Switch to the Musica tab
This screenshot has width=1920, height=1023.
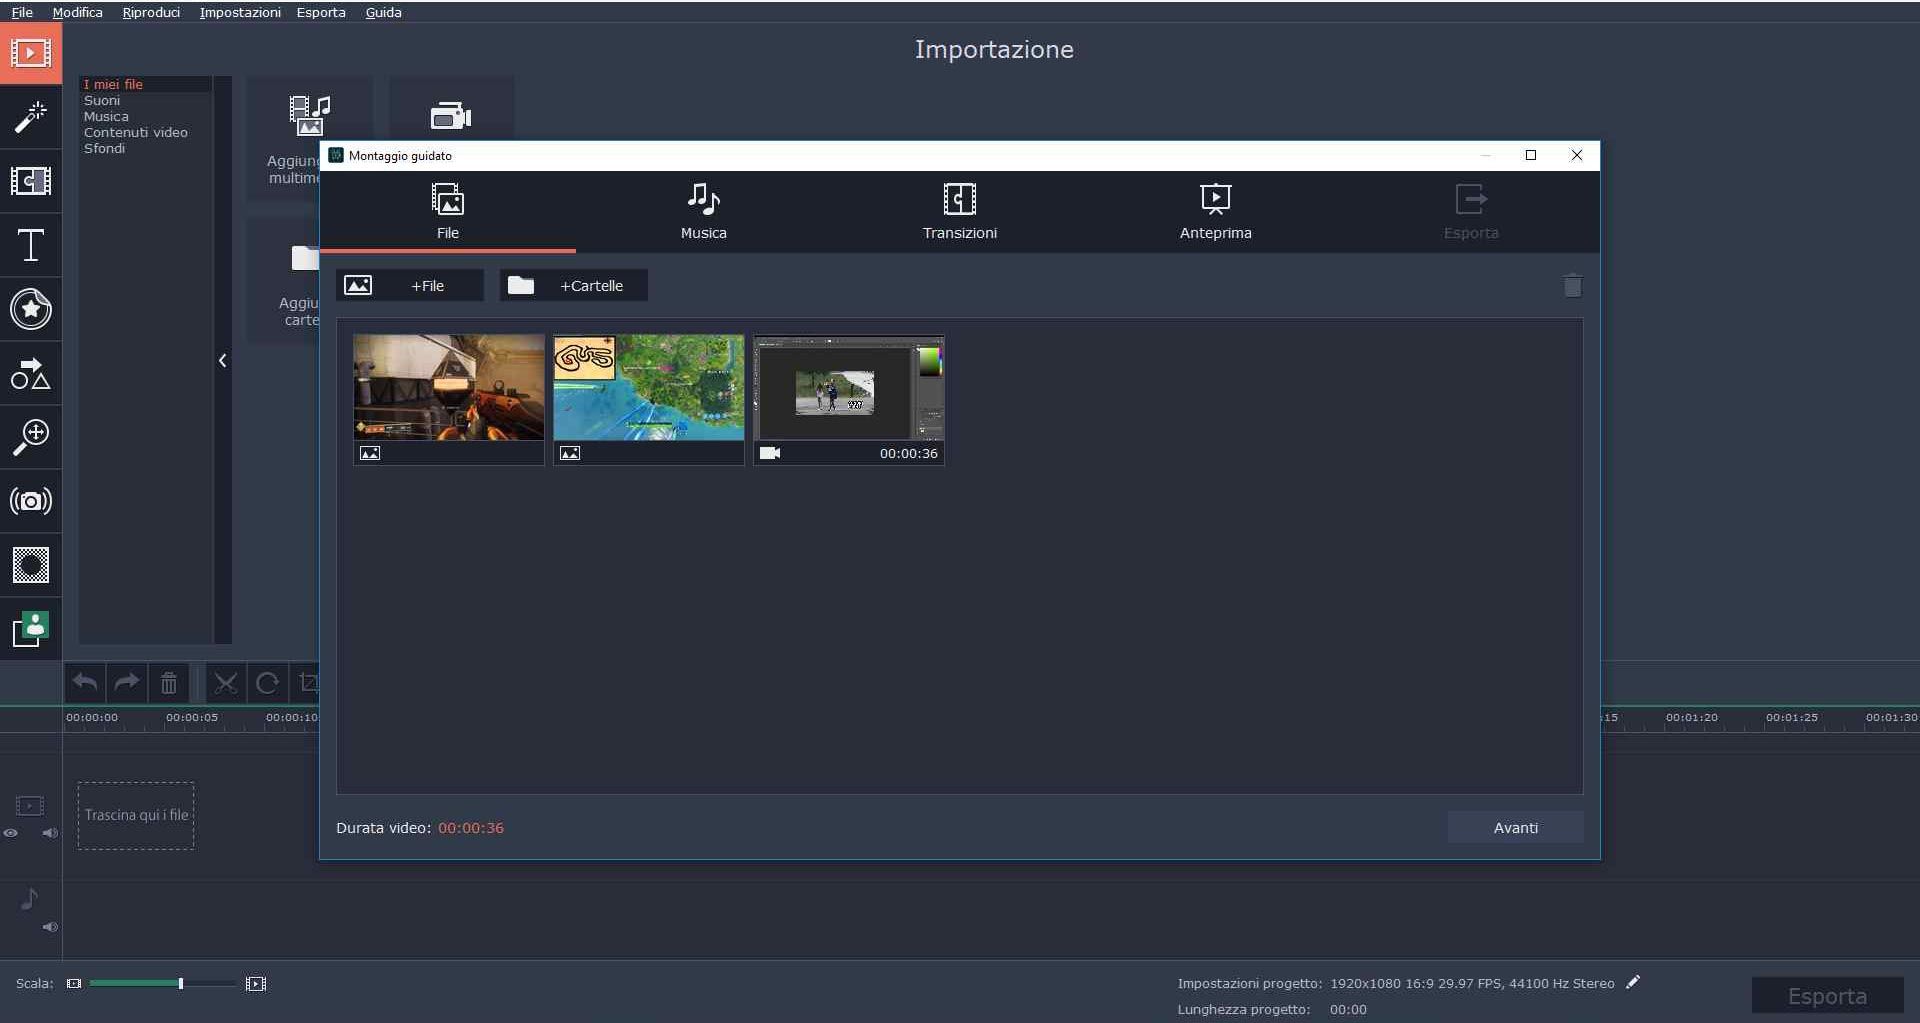703,211
